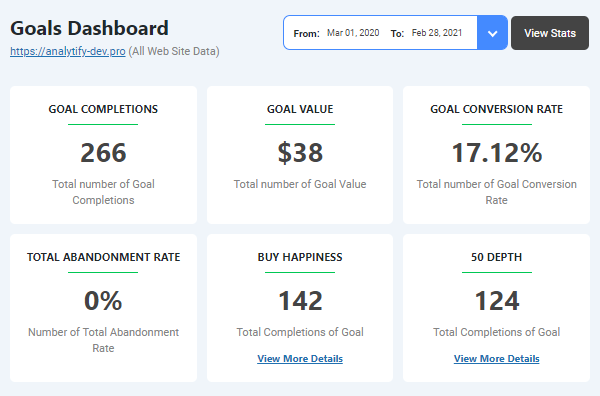
Task: Click the Goal Value card title
Action: (300, 109)
